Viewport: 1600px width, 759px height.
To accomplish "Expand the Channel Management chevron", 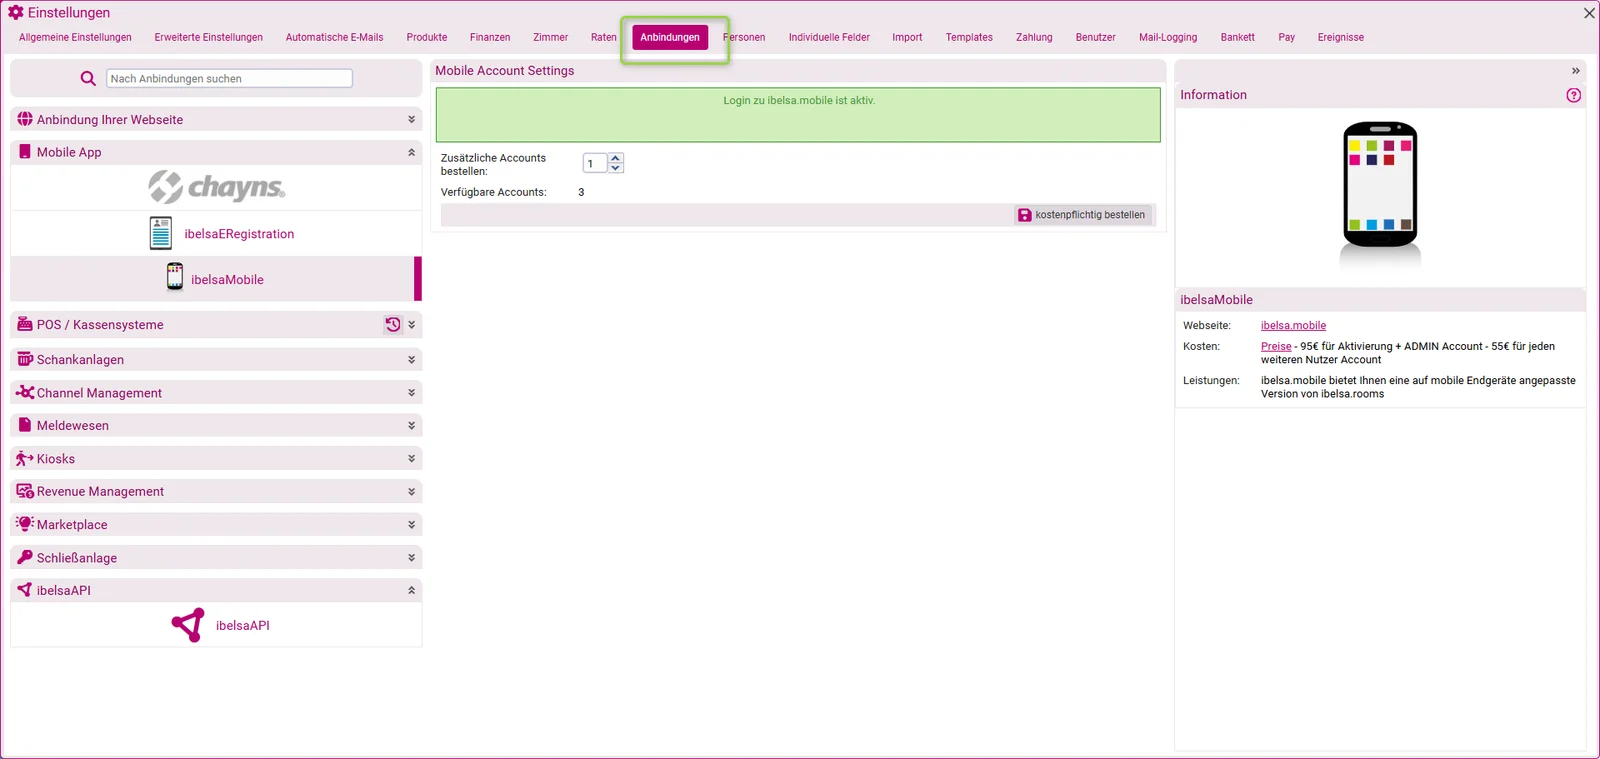I will pyautogui.click(x=411, y=392).
